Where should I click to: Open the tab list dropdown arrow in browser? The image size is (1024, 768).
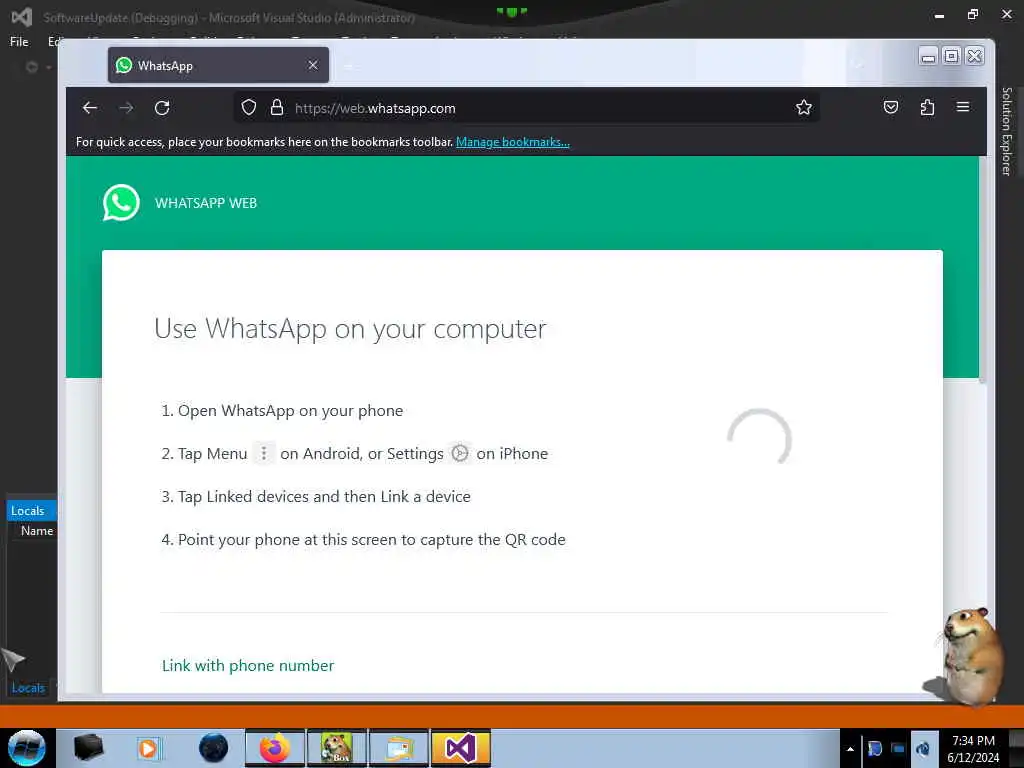[x=858, y=65]
